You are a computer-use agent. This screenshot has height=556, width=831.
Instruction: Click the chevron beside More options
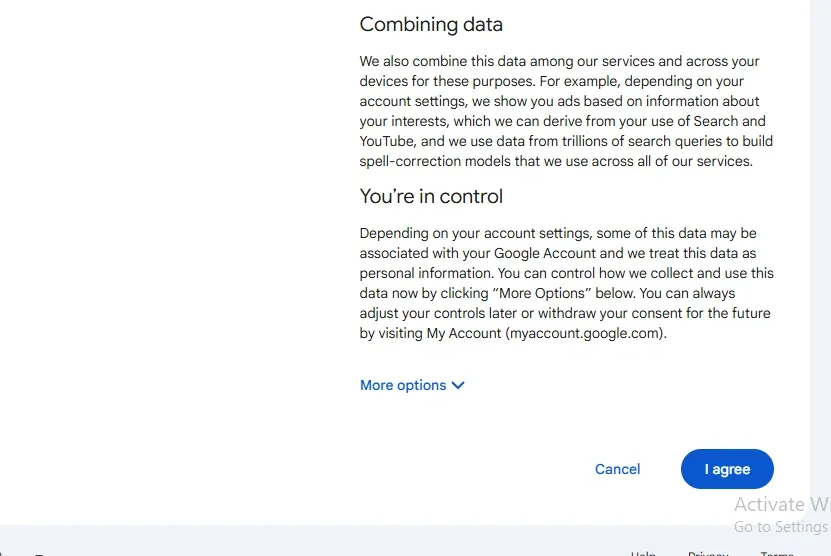[x=458, y=385]
